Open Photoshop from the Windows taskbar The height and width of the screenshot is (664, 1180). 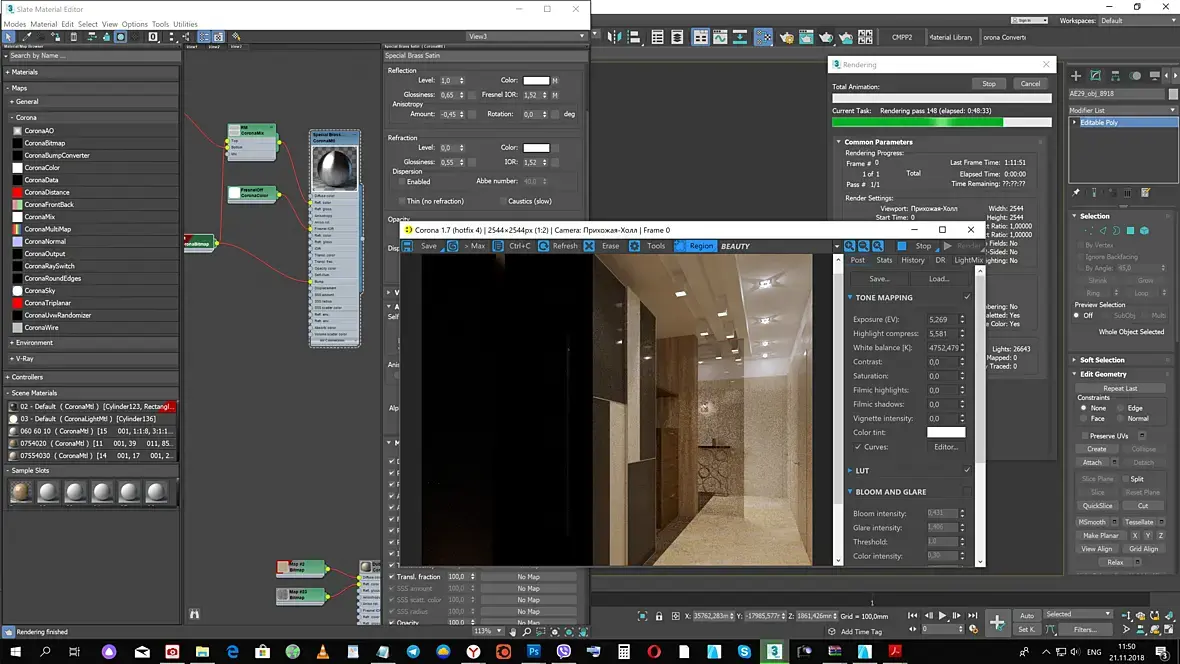click(534, 651)
